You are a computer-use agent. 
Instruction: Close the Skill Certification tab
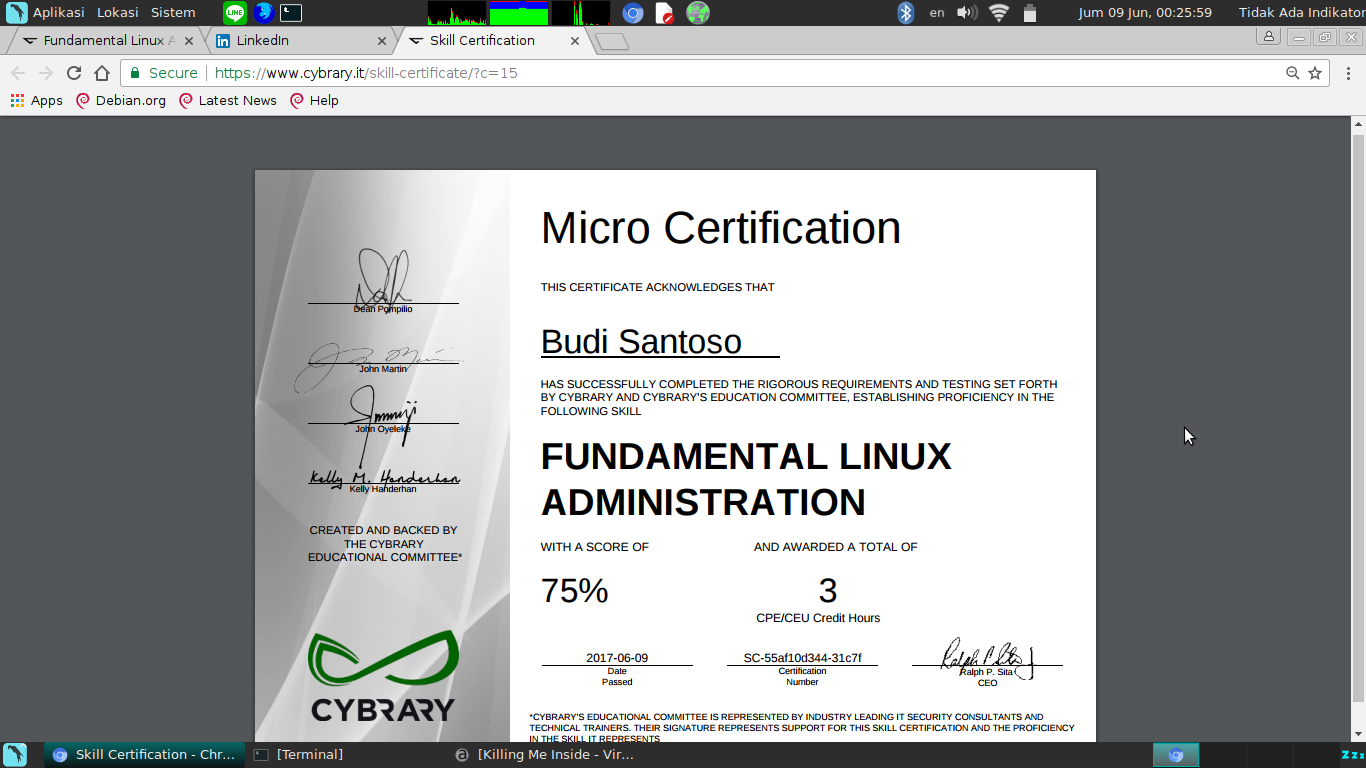(574, 41)
